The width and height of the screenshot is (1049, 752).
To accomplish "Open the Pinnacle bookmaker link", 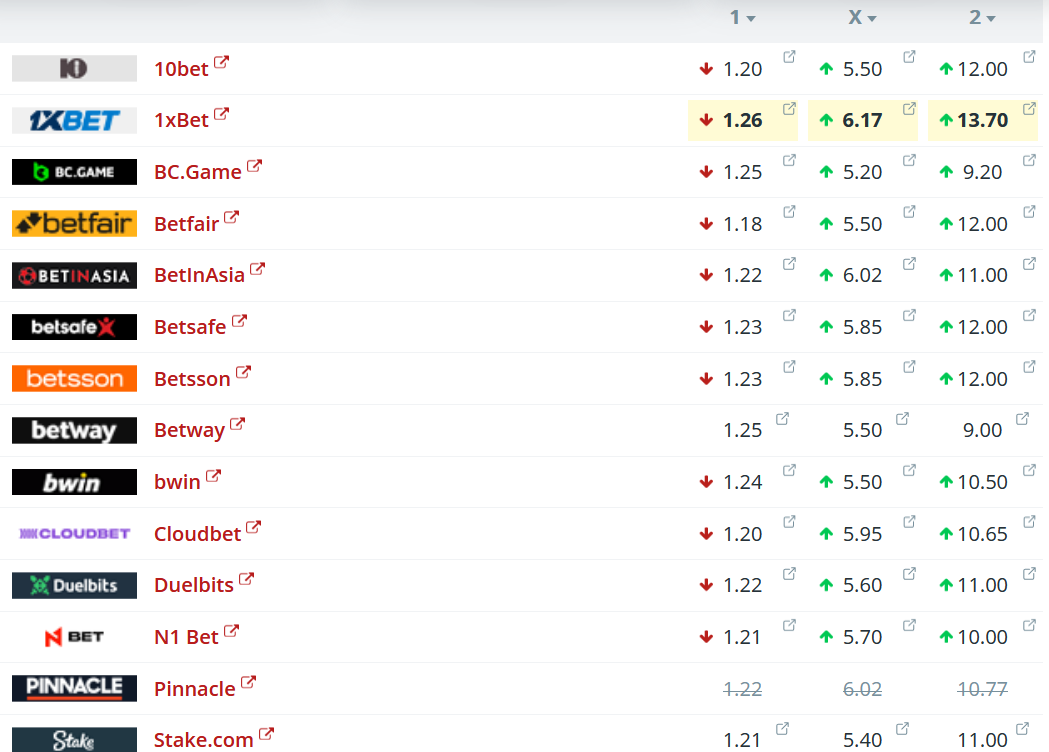I will point(195,688).
